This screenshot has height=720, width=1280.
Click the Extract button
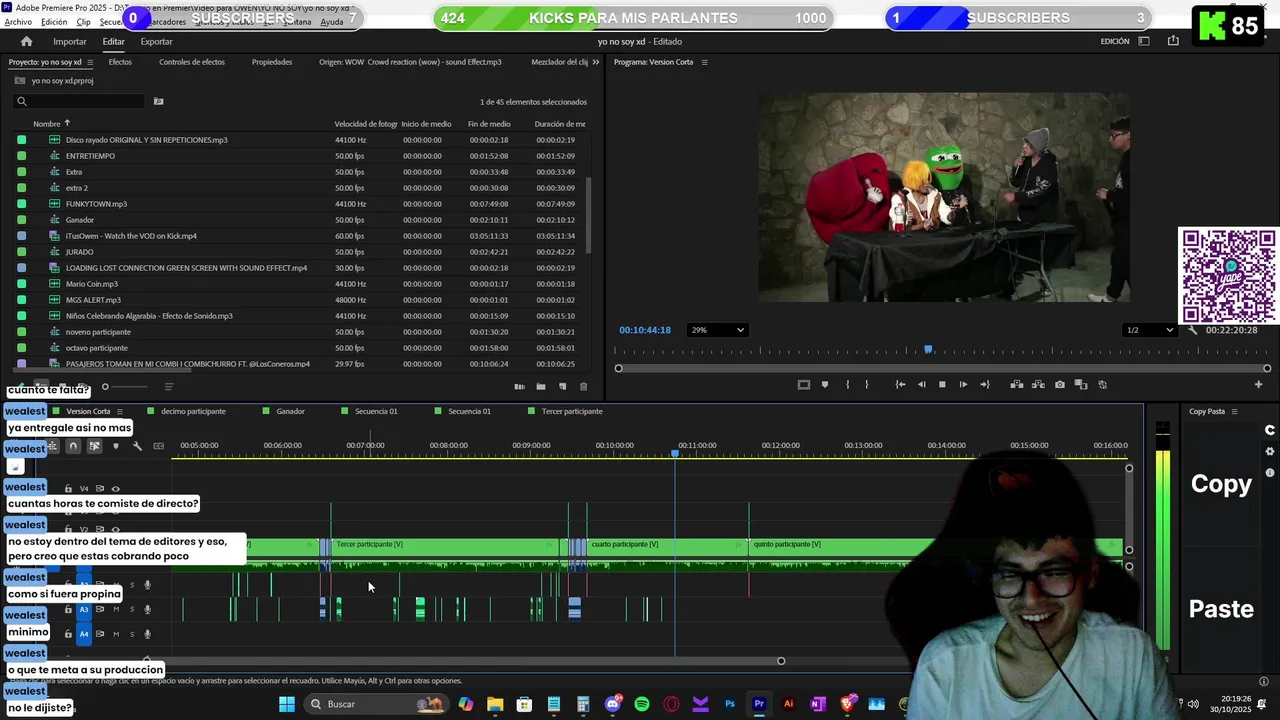1038,385
